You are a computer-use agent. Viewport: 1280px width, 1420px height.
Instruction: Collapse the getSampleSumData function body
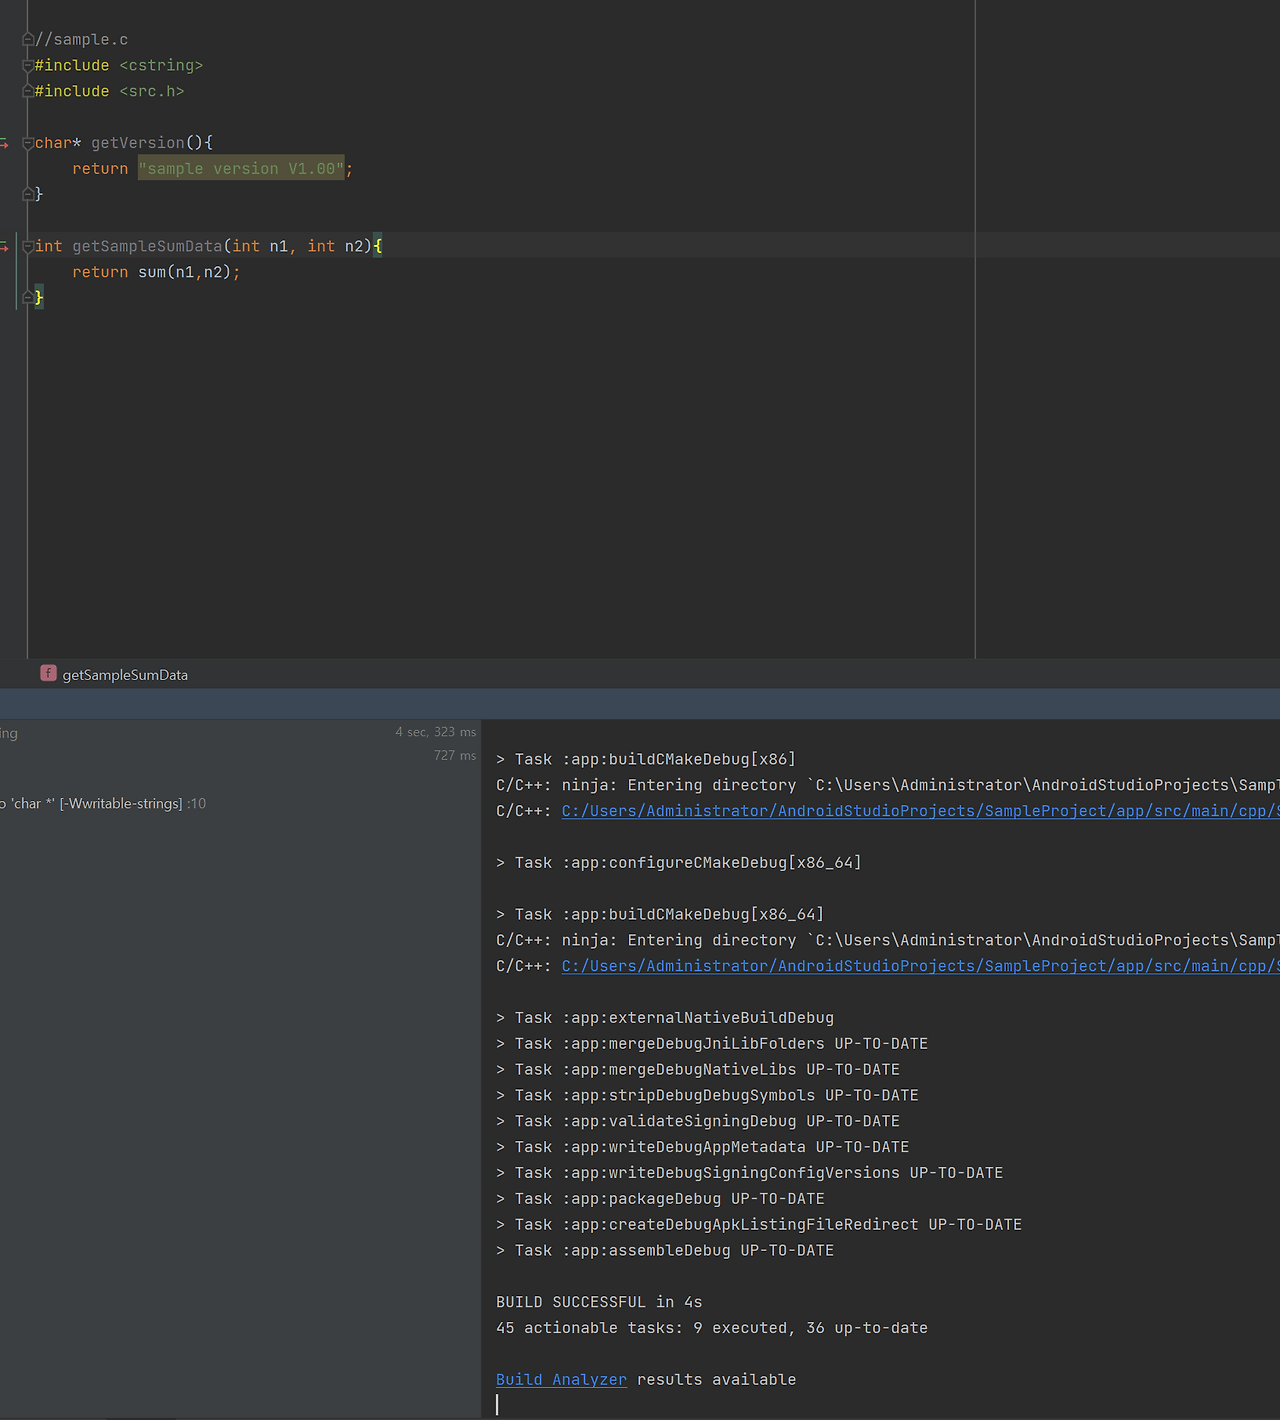click(x=28, y=245)
